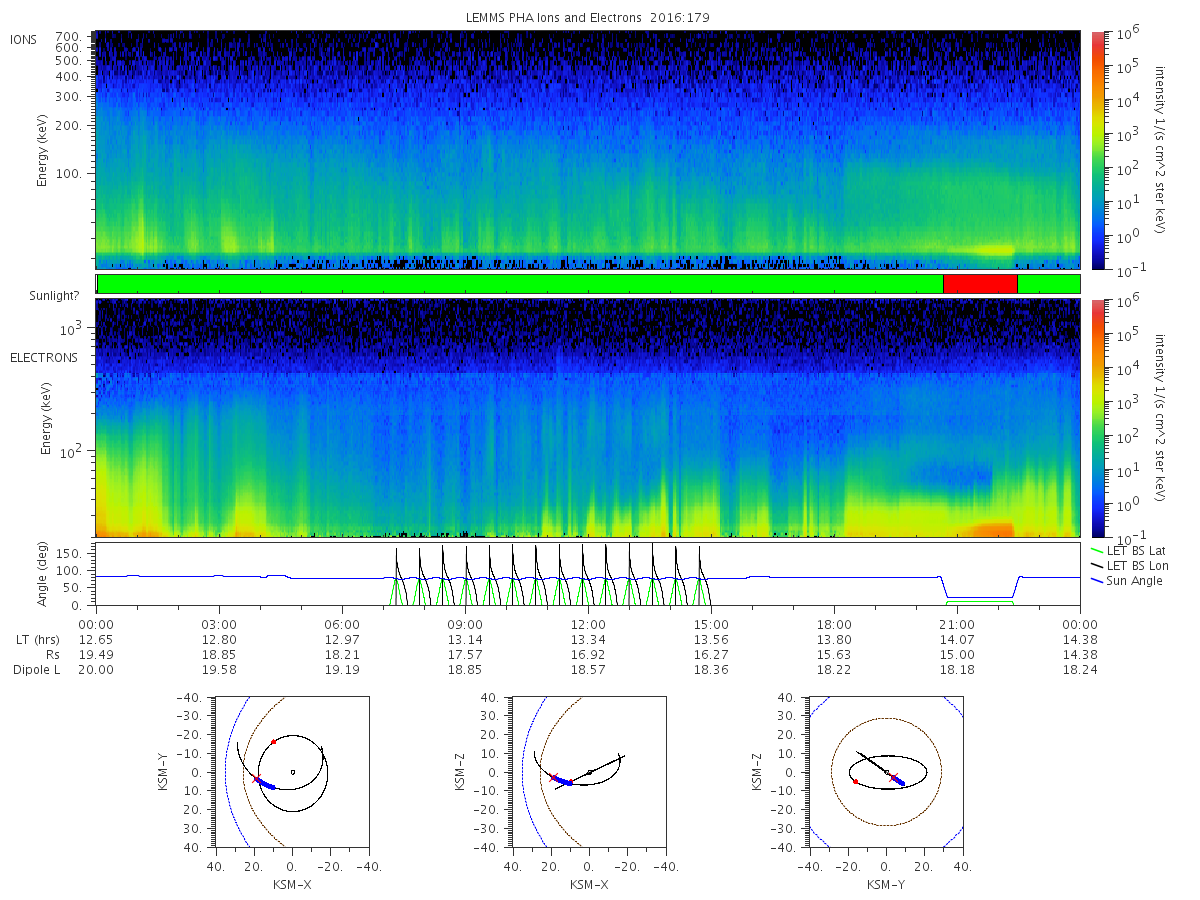Click the ELECTRONS panel label

coord(43,358)
